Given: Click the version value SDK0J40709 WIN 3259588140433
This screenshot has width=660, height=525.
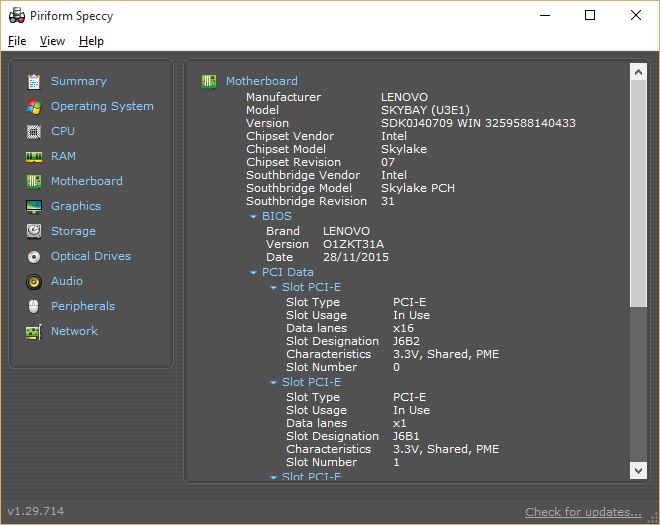Looking at the screenshot, I should click(x=478, y=123).
